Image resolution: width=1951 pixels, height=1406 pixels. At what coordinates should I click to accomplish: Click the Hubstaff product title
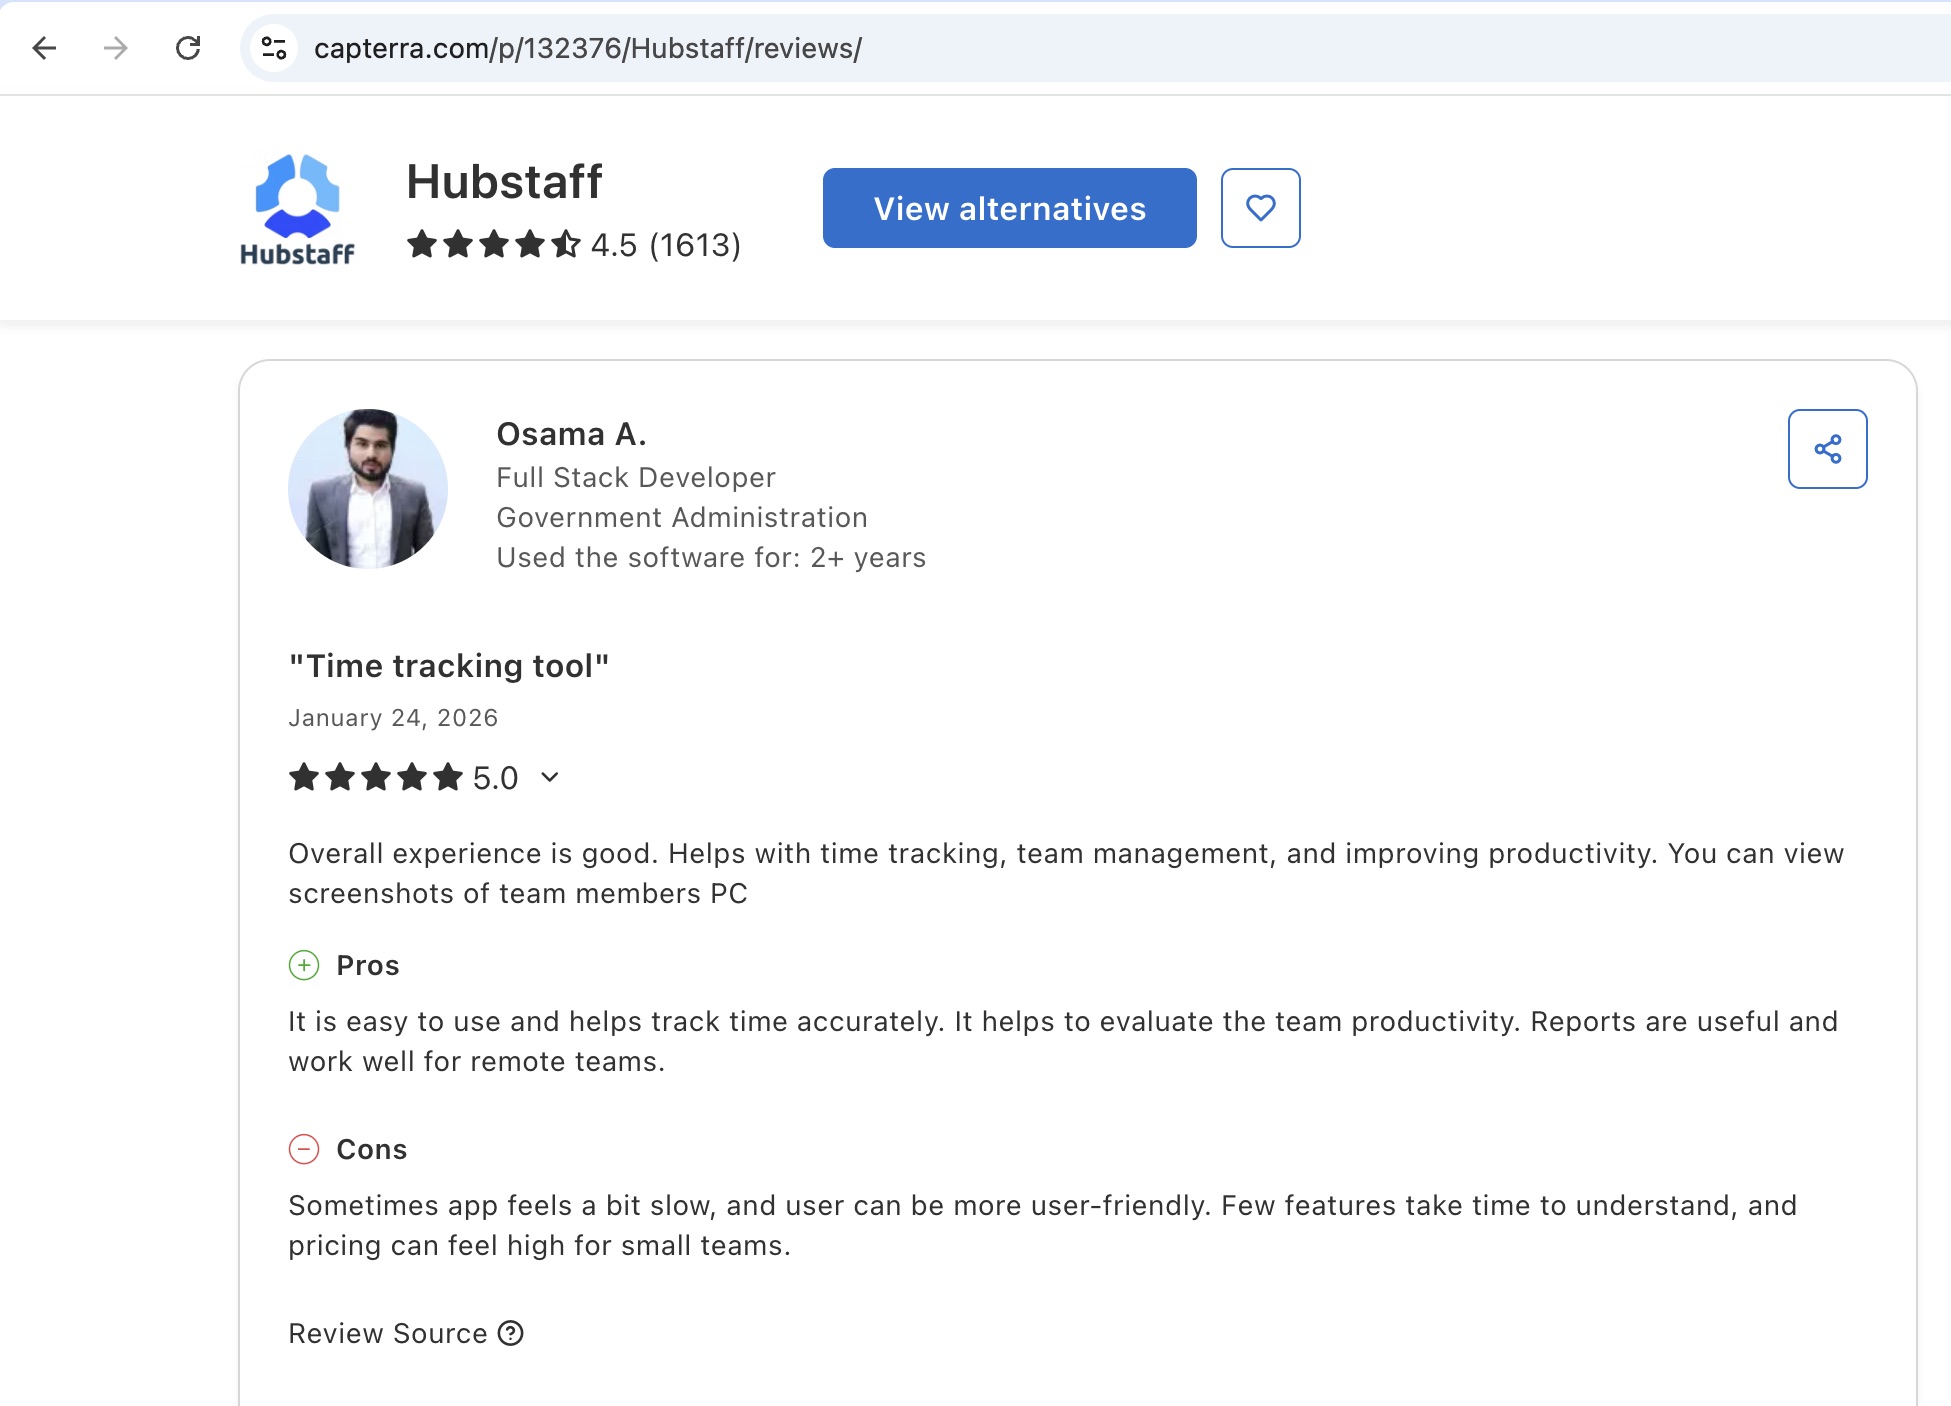point(504,182)
